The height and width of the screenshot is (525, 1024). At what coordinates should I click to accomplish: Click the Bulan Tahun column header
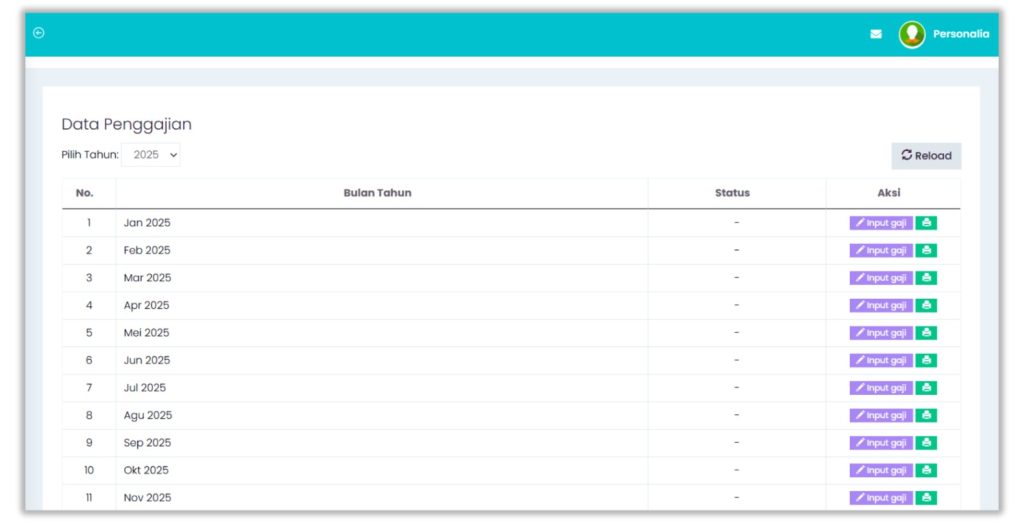pyautogui.click(x=377, y=193)
